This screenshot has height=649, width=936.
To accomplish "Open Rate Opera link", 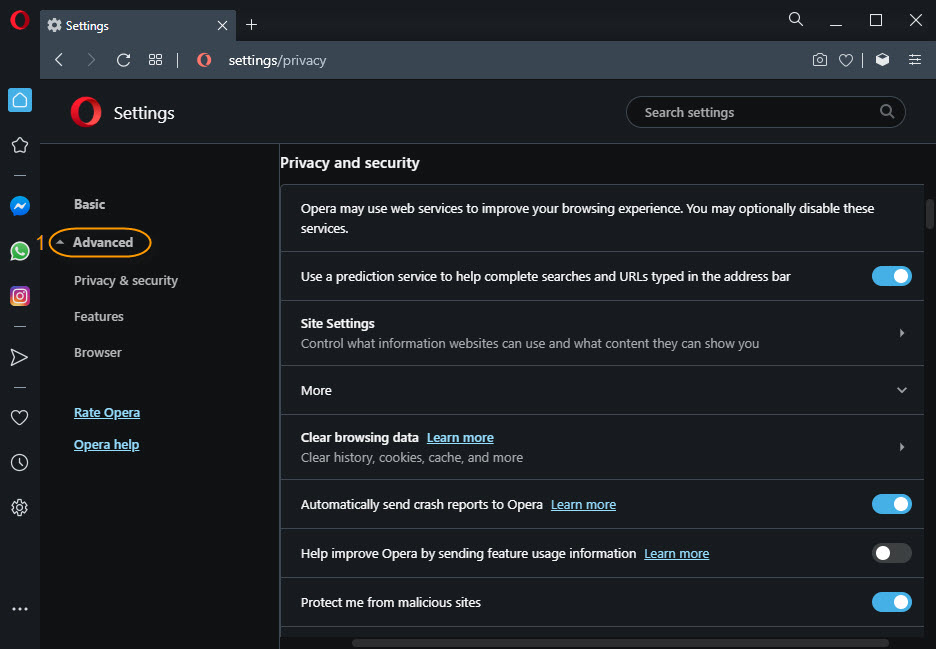I will tap(107, 413).
